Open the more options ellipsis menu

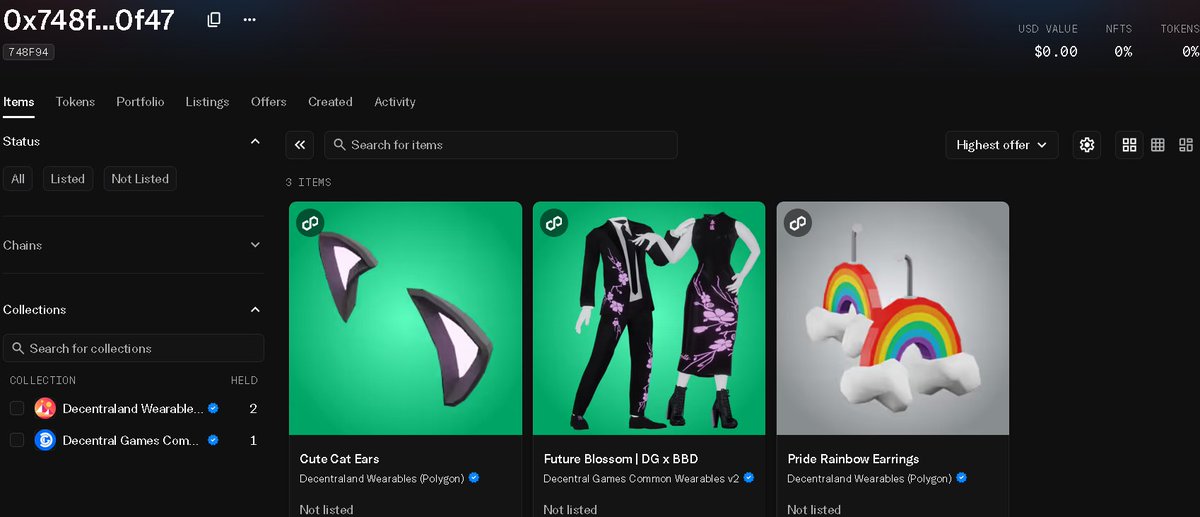tap(250, 20)
